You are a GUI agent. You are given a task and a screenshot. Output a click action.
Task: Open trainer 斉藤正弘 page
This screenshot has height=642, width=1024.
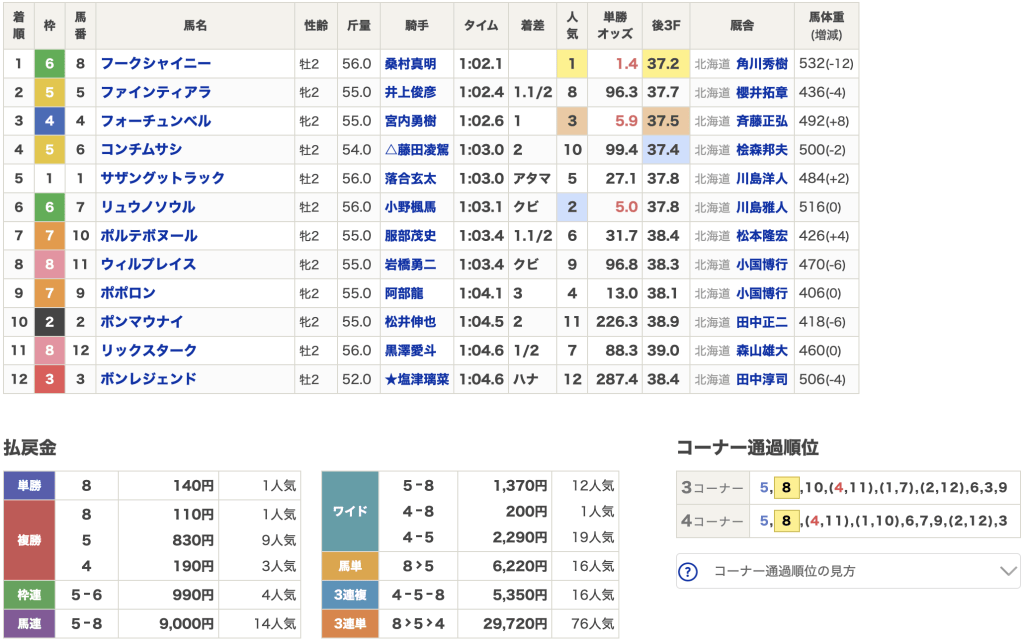pyautogui.click(x=762, y=121)
